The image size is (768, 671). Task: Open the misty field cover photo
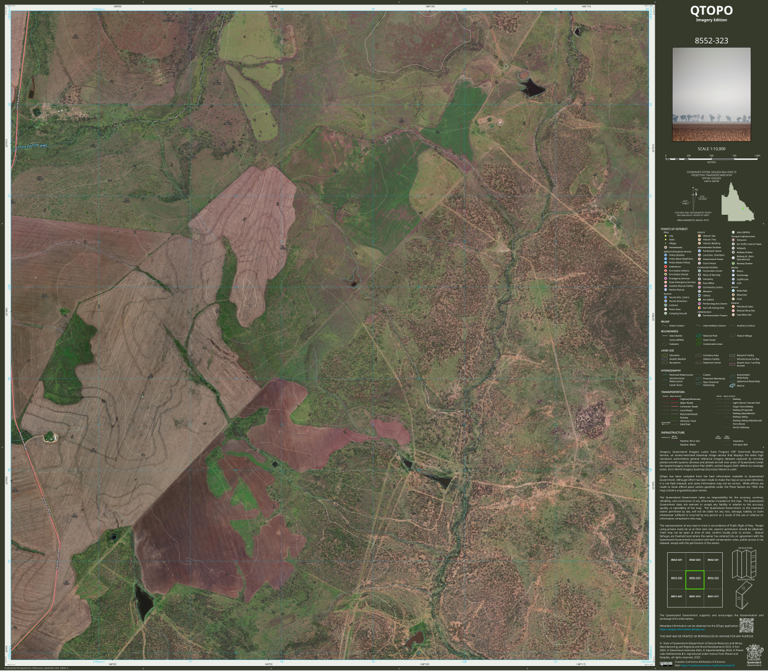(711, 94)
